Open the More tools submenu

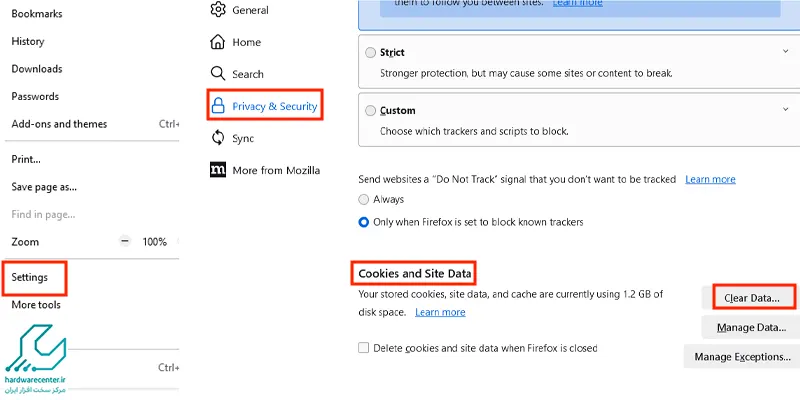pyautogui.click(x=36, y=305)
